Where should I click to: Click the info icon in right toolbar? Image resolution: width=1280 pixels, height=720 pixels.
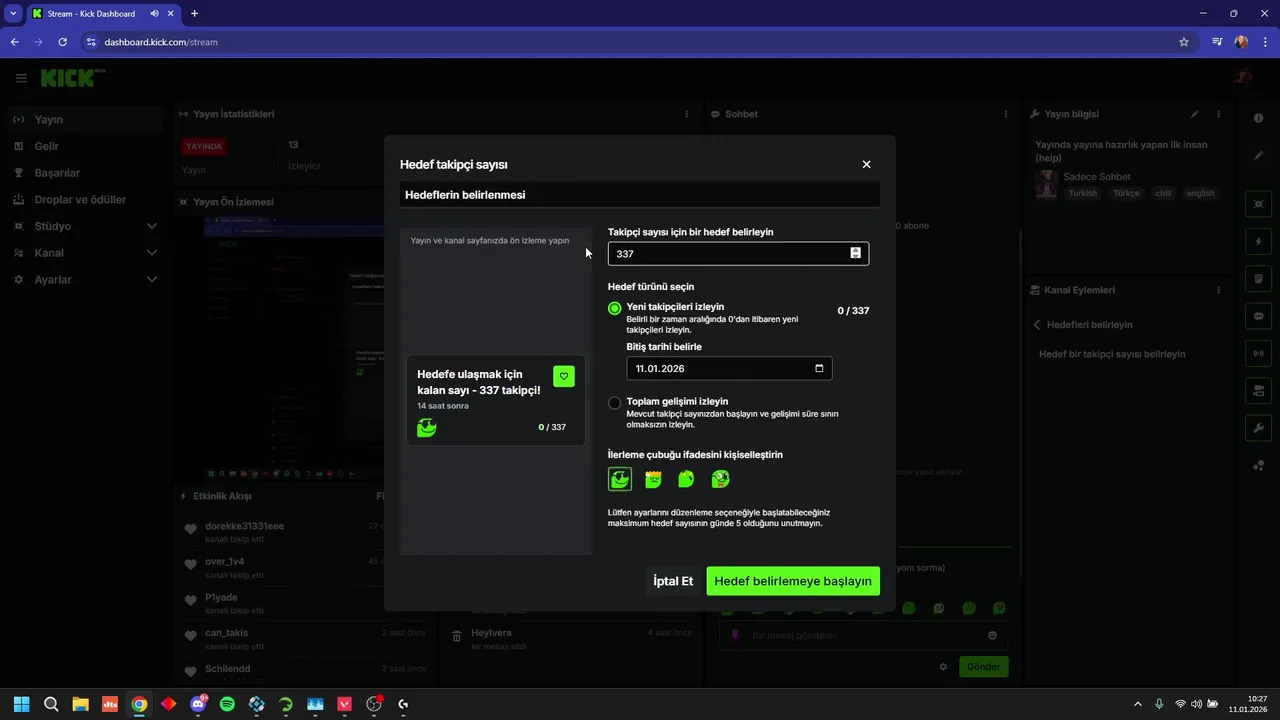pos(1258,118)
